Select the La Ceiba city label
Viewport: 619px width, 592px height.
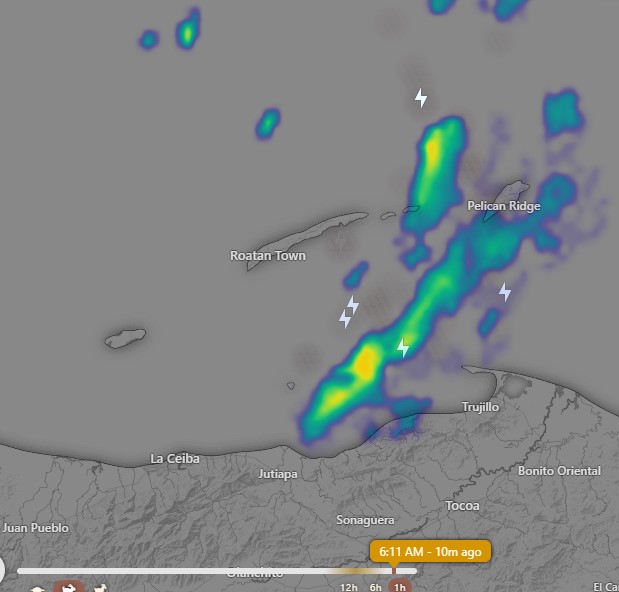175,459
